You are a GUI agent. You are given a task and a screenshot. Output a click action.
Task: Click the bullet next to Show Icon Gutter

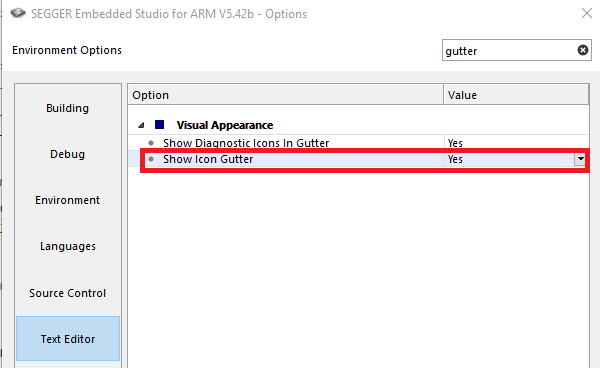click(151, 159)
